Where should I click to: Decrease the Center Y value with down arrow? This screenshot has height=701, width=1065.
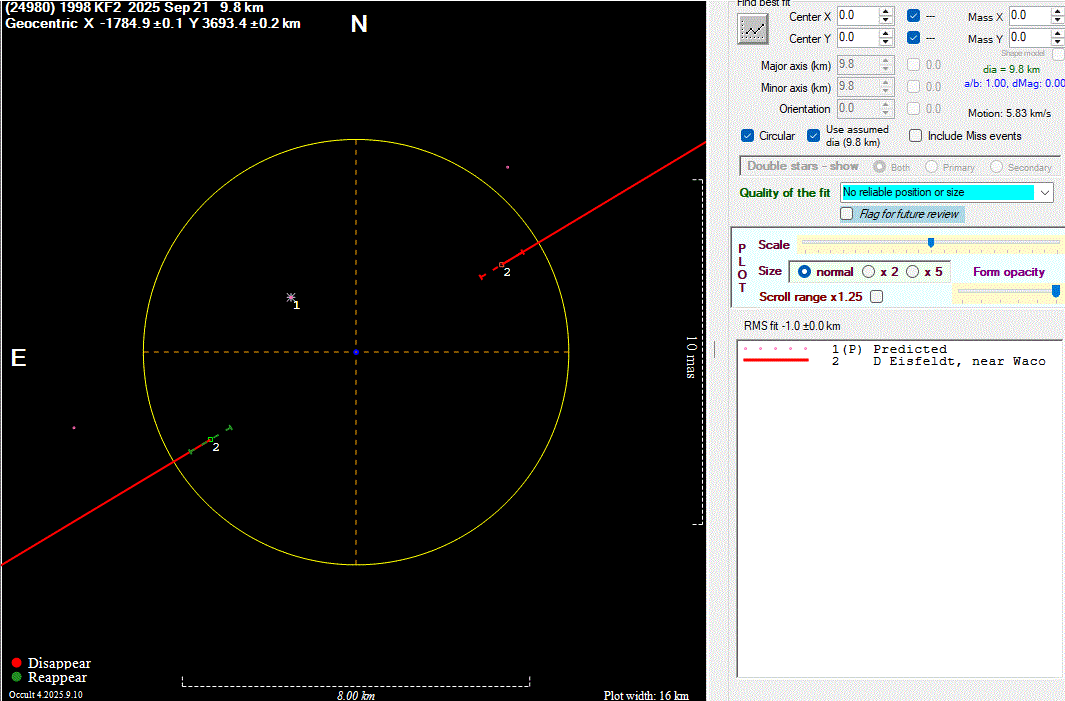tap(885, 43)
